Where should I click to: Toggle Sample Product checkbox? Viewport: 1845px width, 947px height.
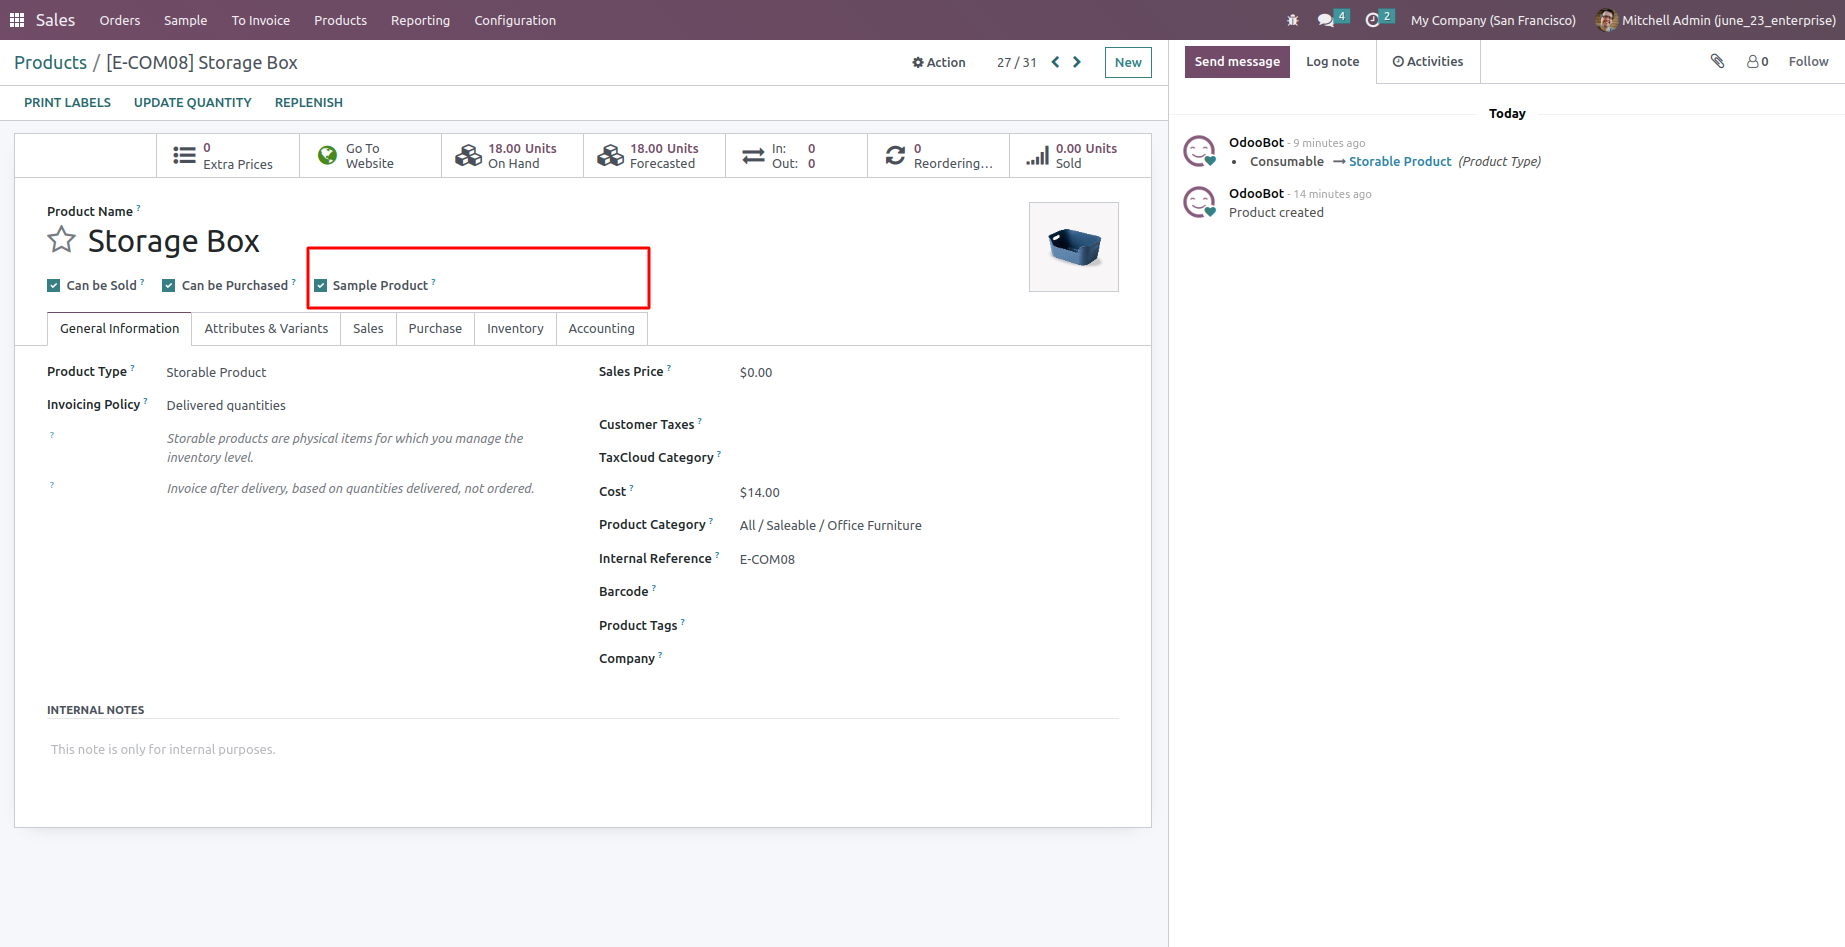[x=321, y=286]
